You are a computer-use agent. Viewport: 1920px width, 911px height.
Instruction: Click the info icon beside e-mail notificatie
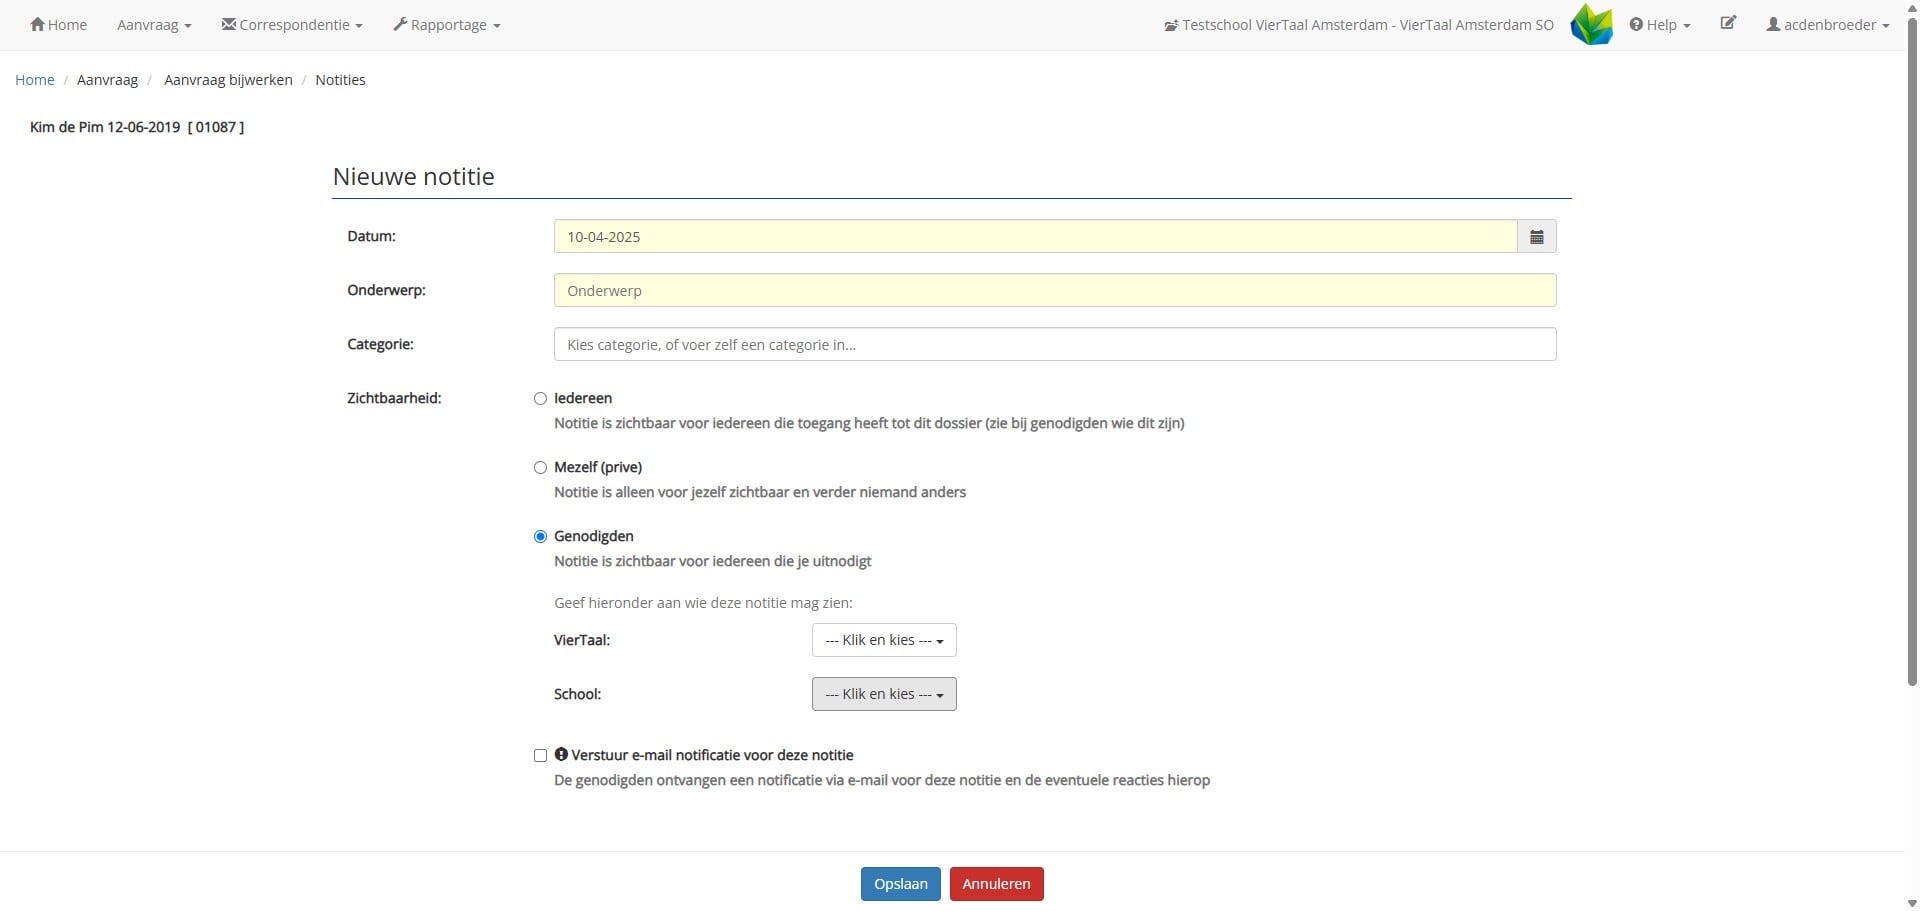[x=561, y=755]
